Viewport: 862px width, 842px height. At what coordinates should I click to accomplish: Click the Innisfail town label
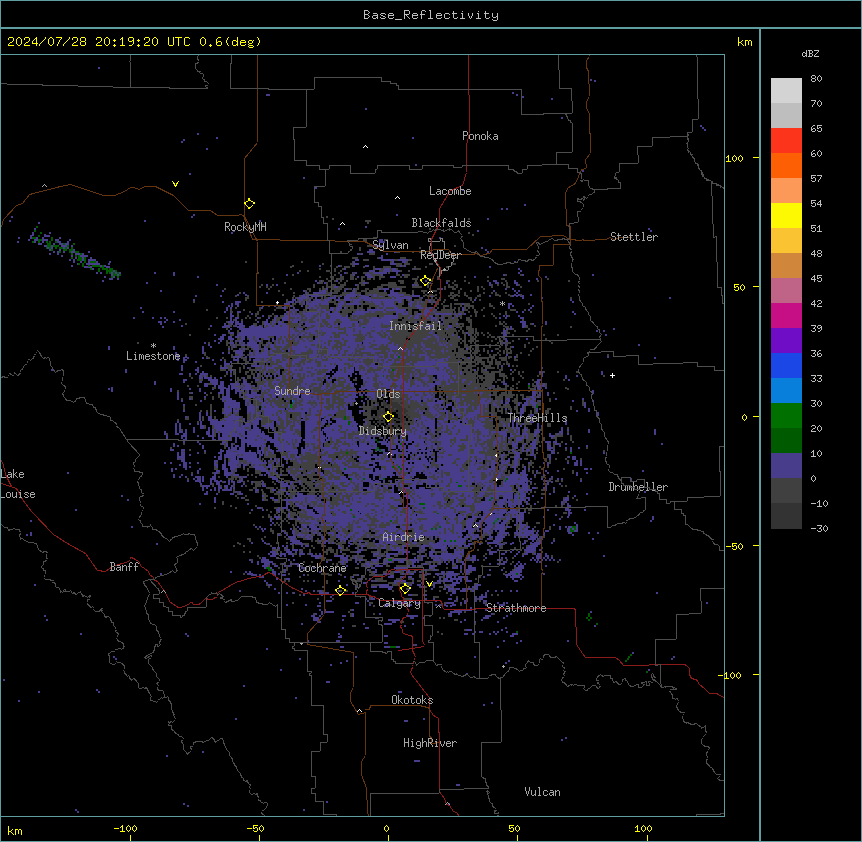(x=415, y=326)
